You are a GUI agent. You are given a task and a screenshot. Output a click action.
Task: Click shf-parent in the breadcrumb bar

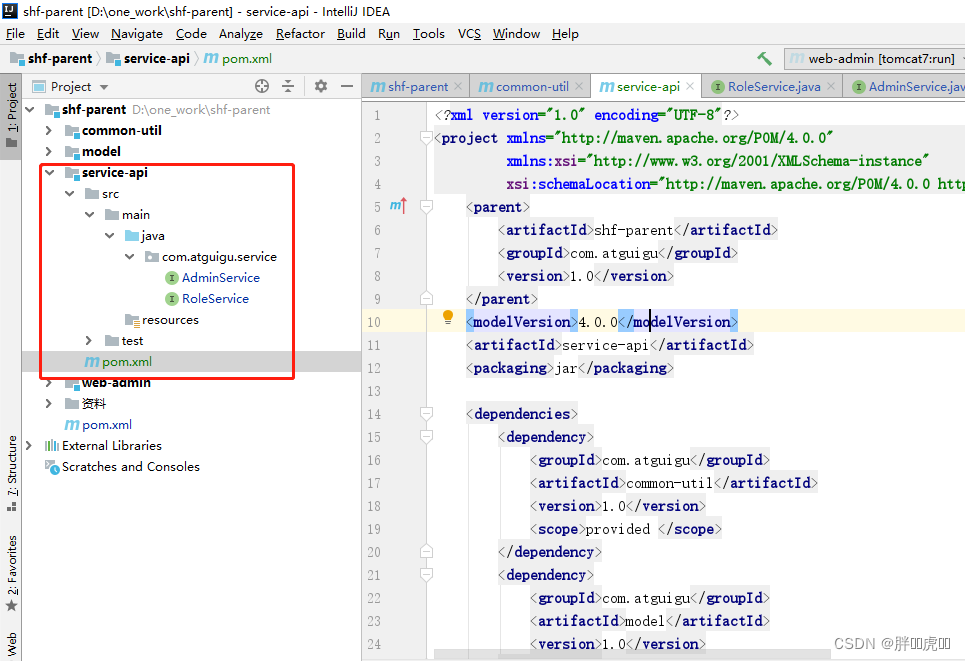(x=52, y=58)
